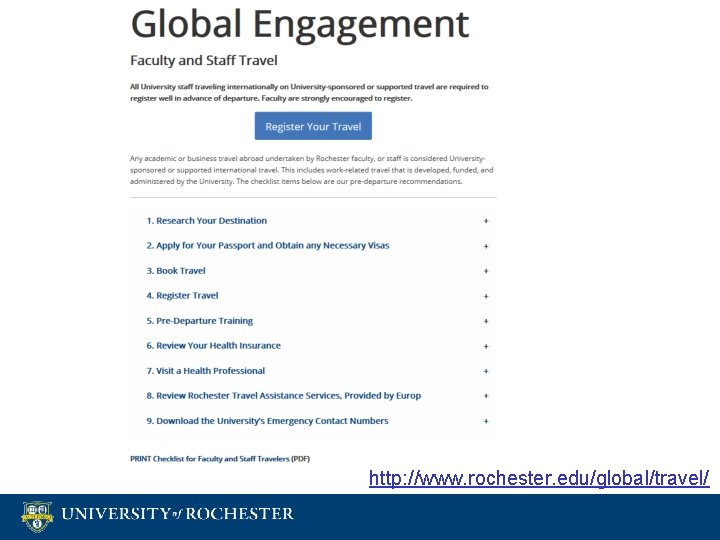Expand plus icon for Research Your Destination
The height and width of the screenshot is (540, 720).
click(486, 221)
